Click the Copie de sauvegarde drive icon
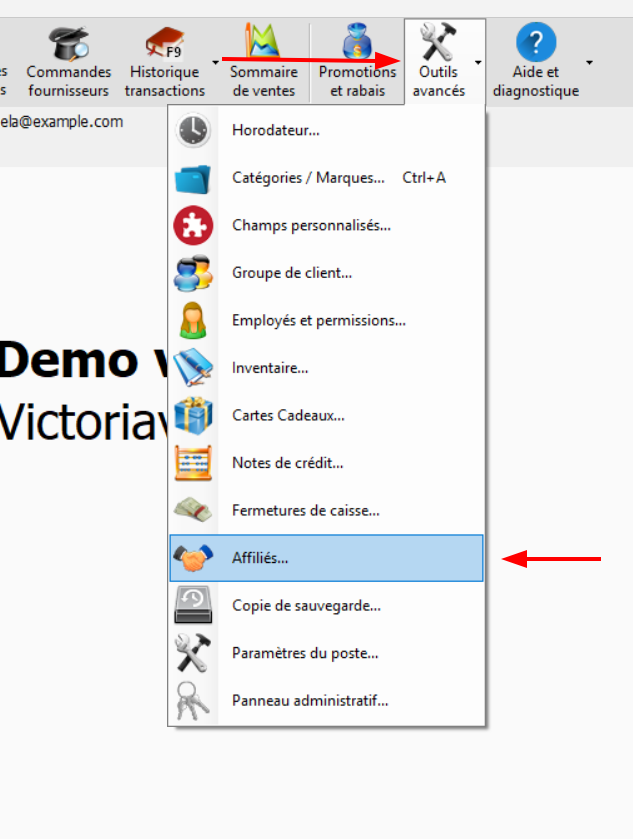This screenshot has width=633, height=839. click(193, 606)
